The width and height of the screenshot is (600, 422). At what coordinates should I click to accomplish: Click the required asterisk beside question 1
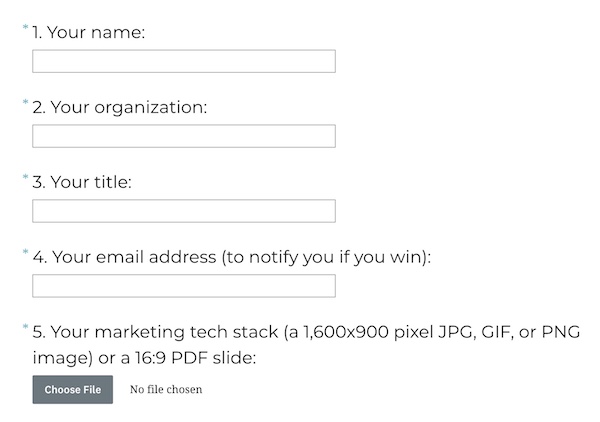point(26,27)
